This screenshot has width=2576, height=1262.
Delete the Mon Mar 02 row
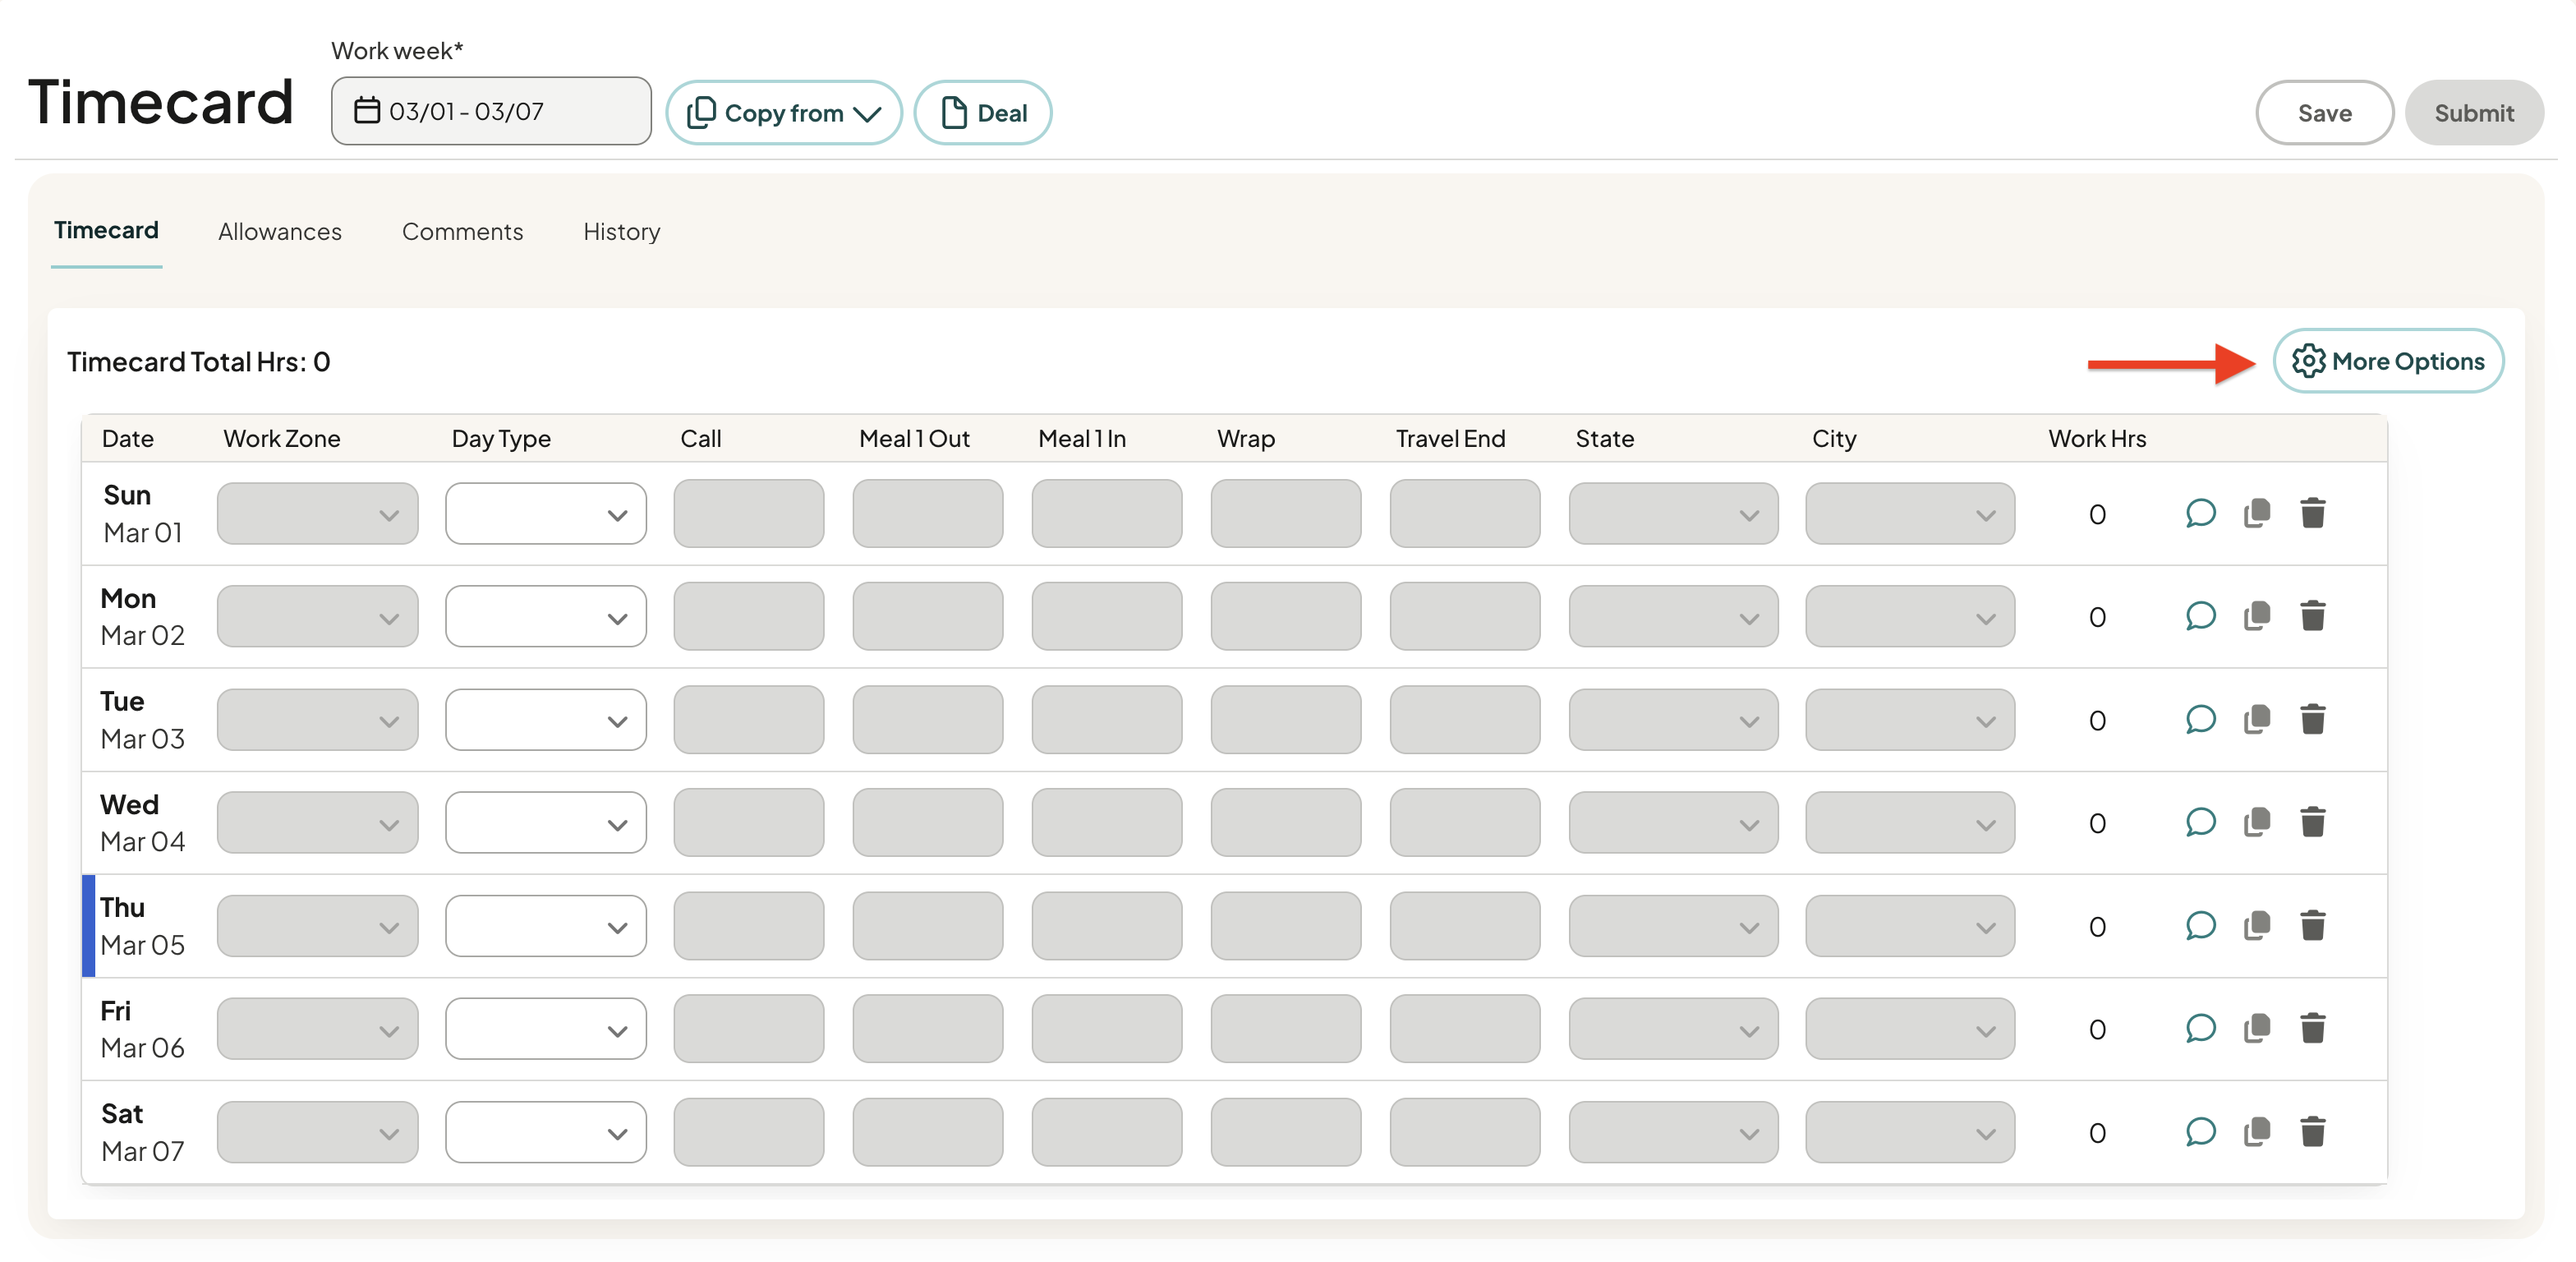click(2312, 616)
